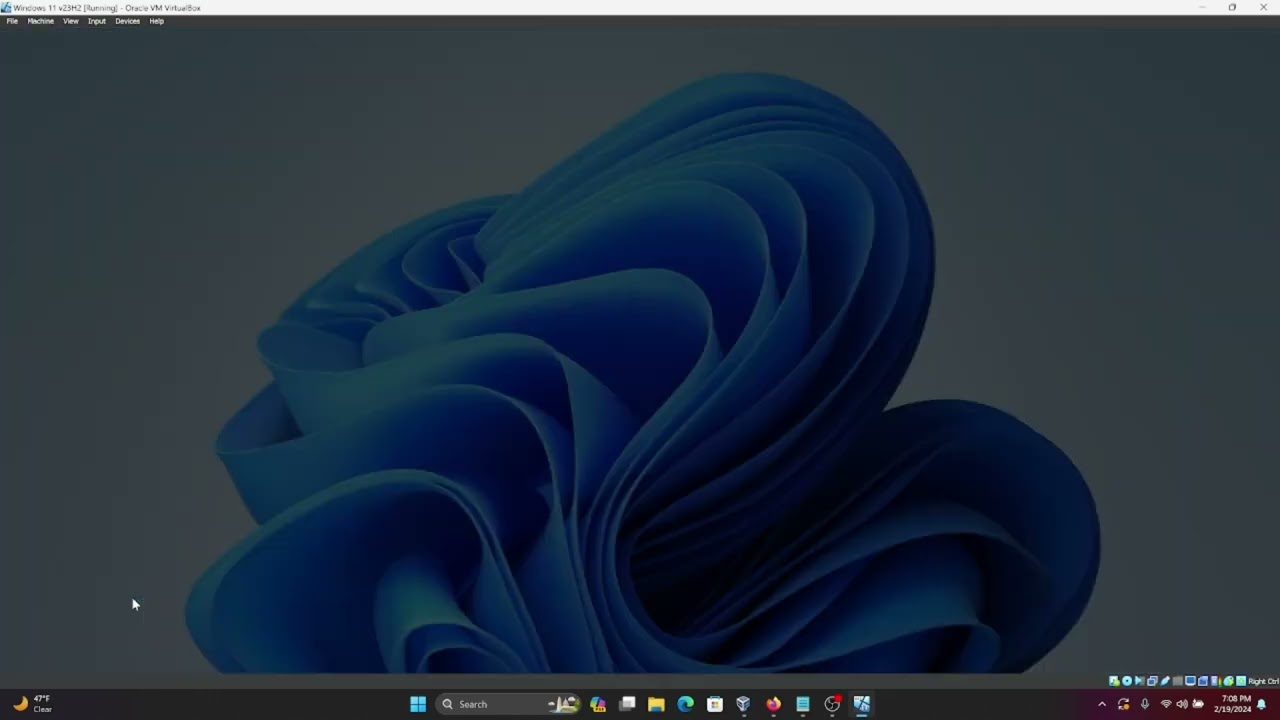Open Microsoft Store from taskbar
The image size is (1280, 720).
coord(714,704)
